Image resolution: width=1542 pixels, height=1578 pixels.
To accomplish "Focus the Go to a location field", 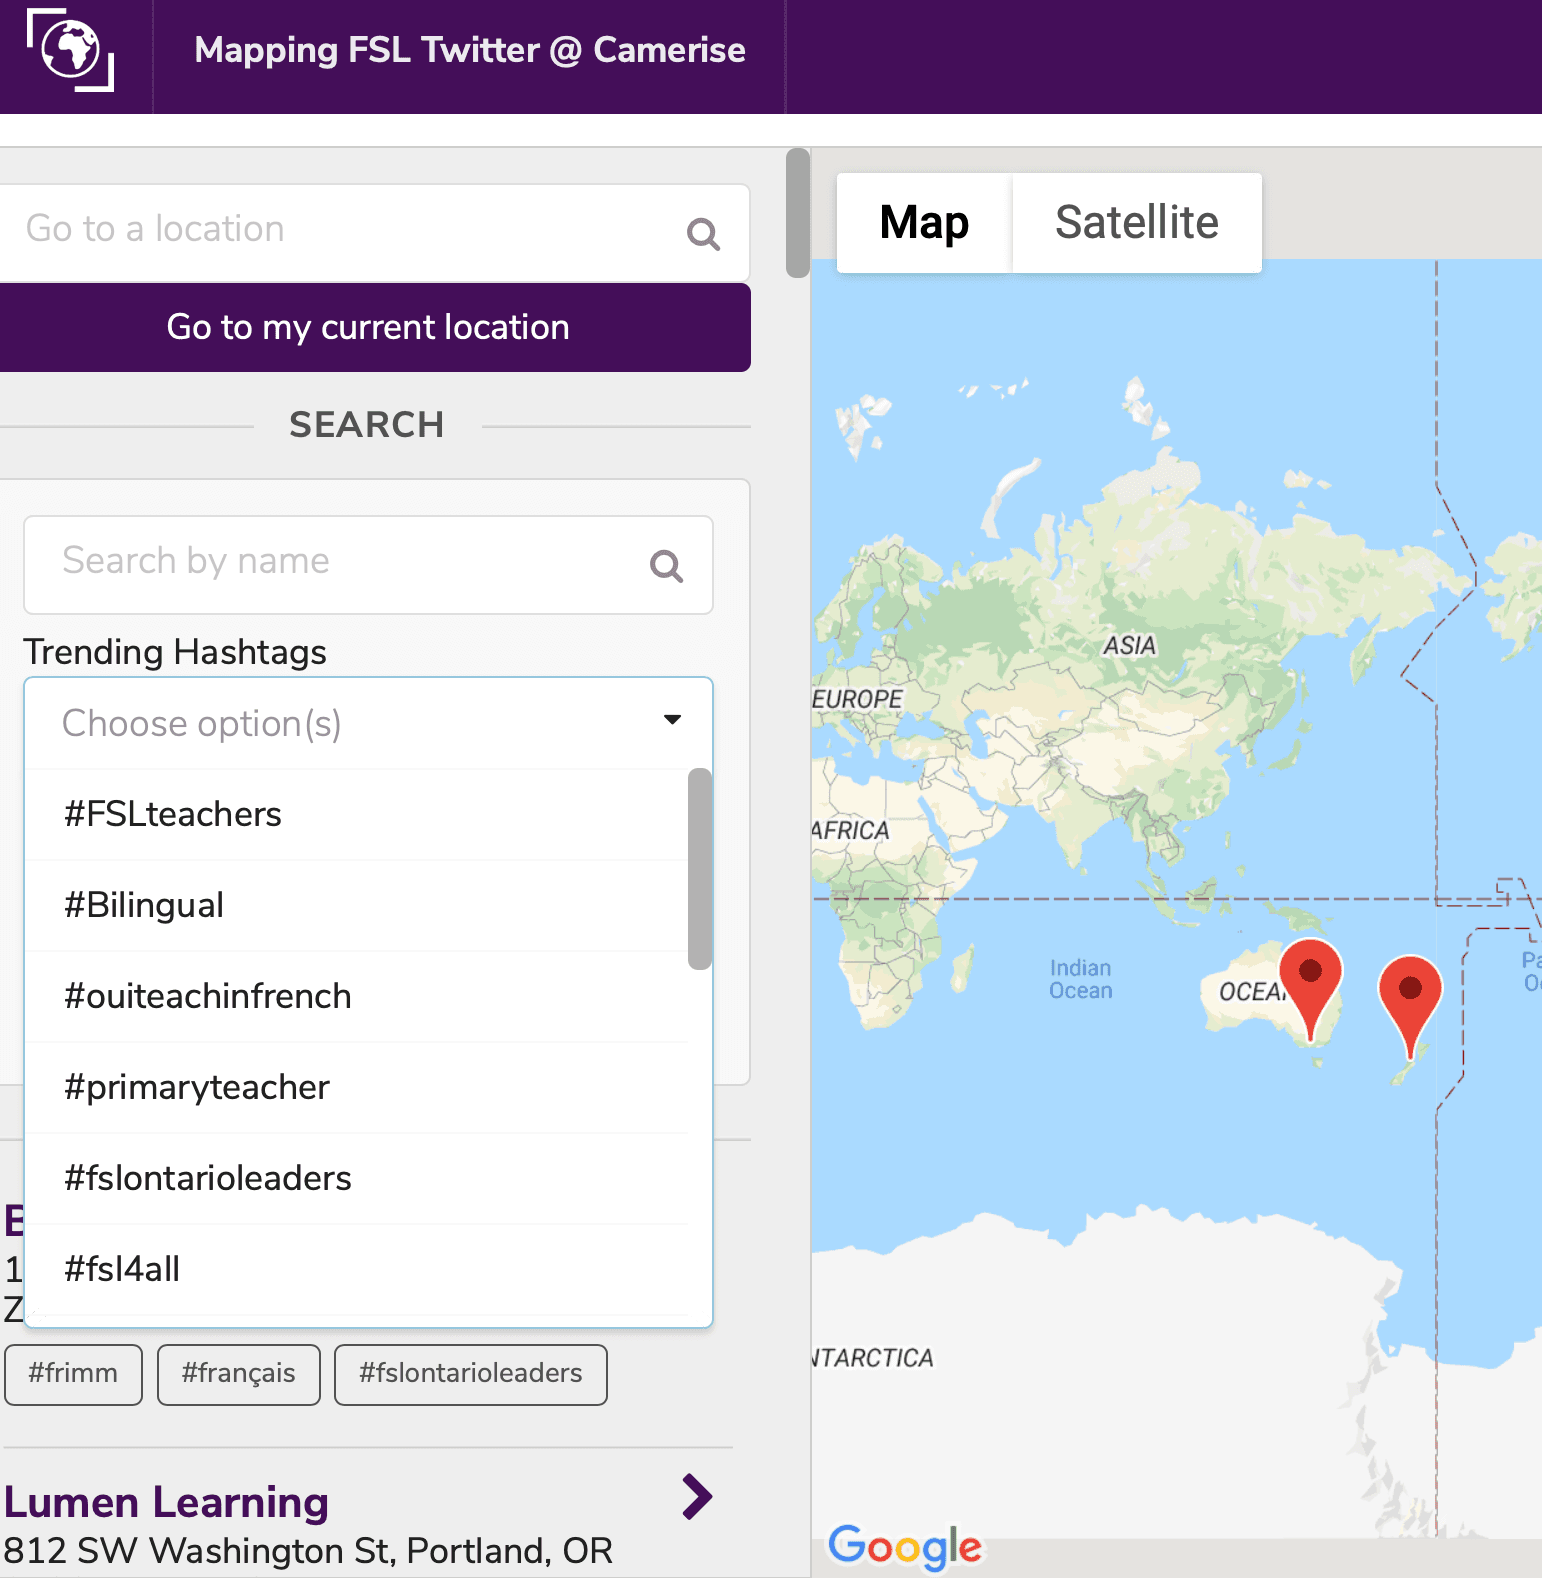I will 374,232.
